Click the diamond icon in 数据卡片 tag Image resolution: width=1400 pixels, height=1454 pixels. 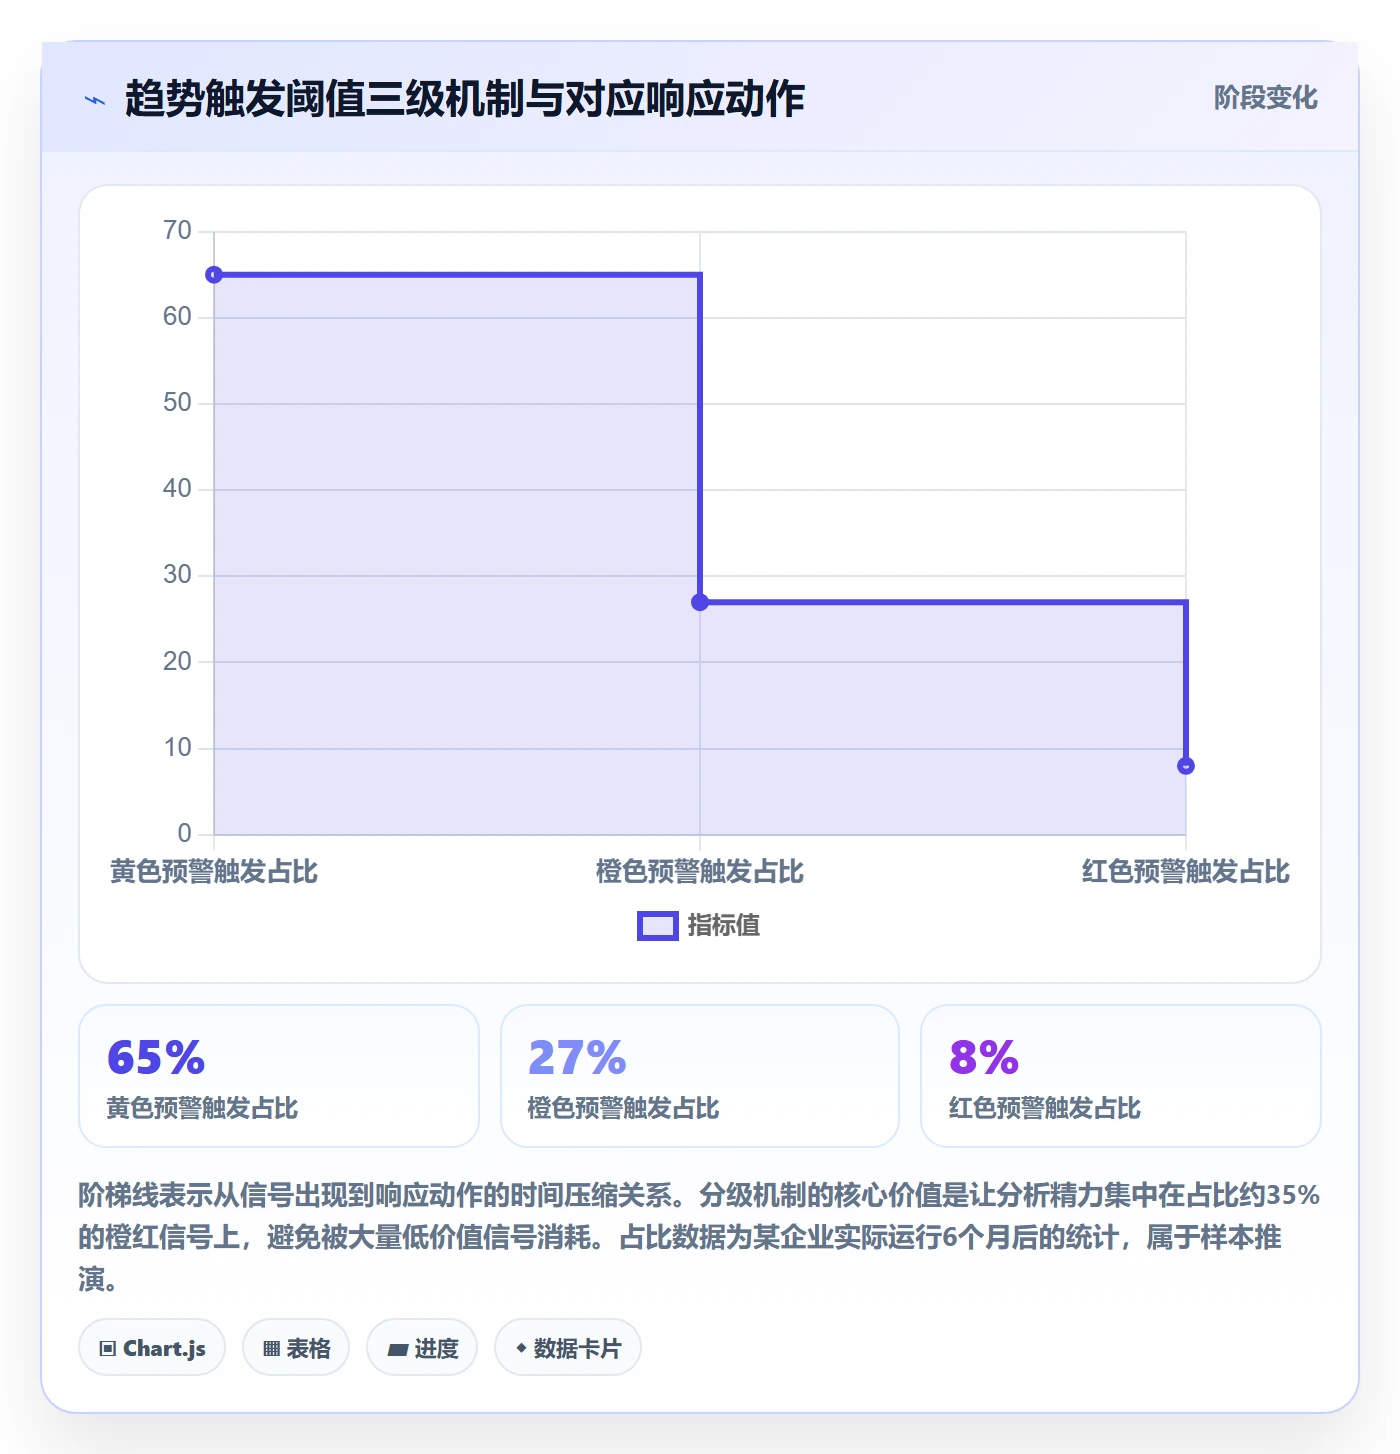click(521, 1348)
